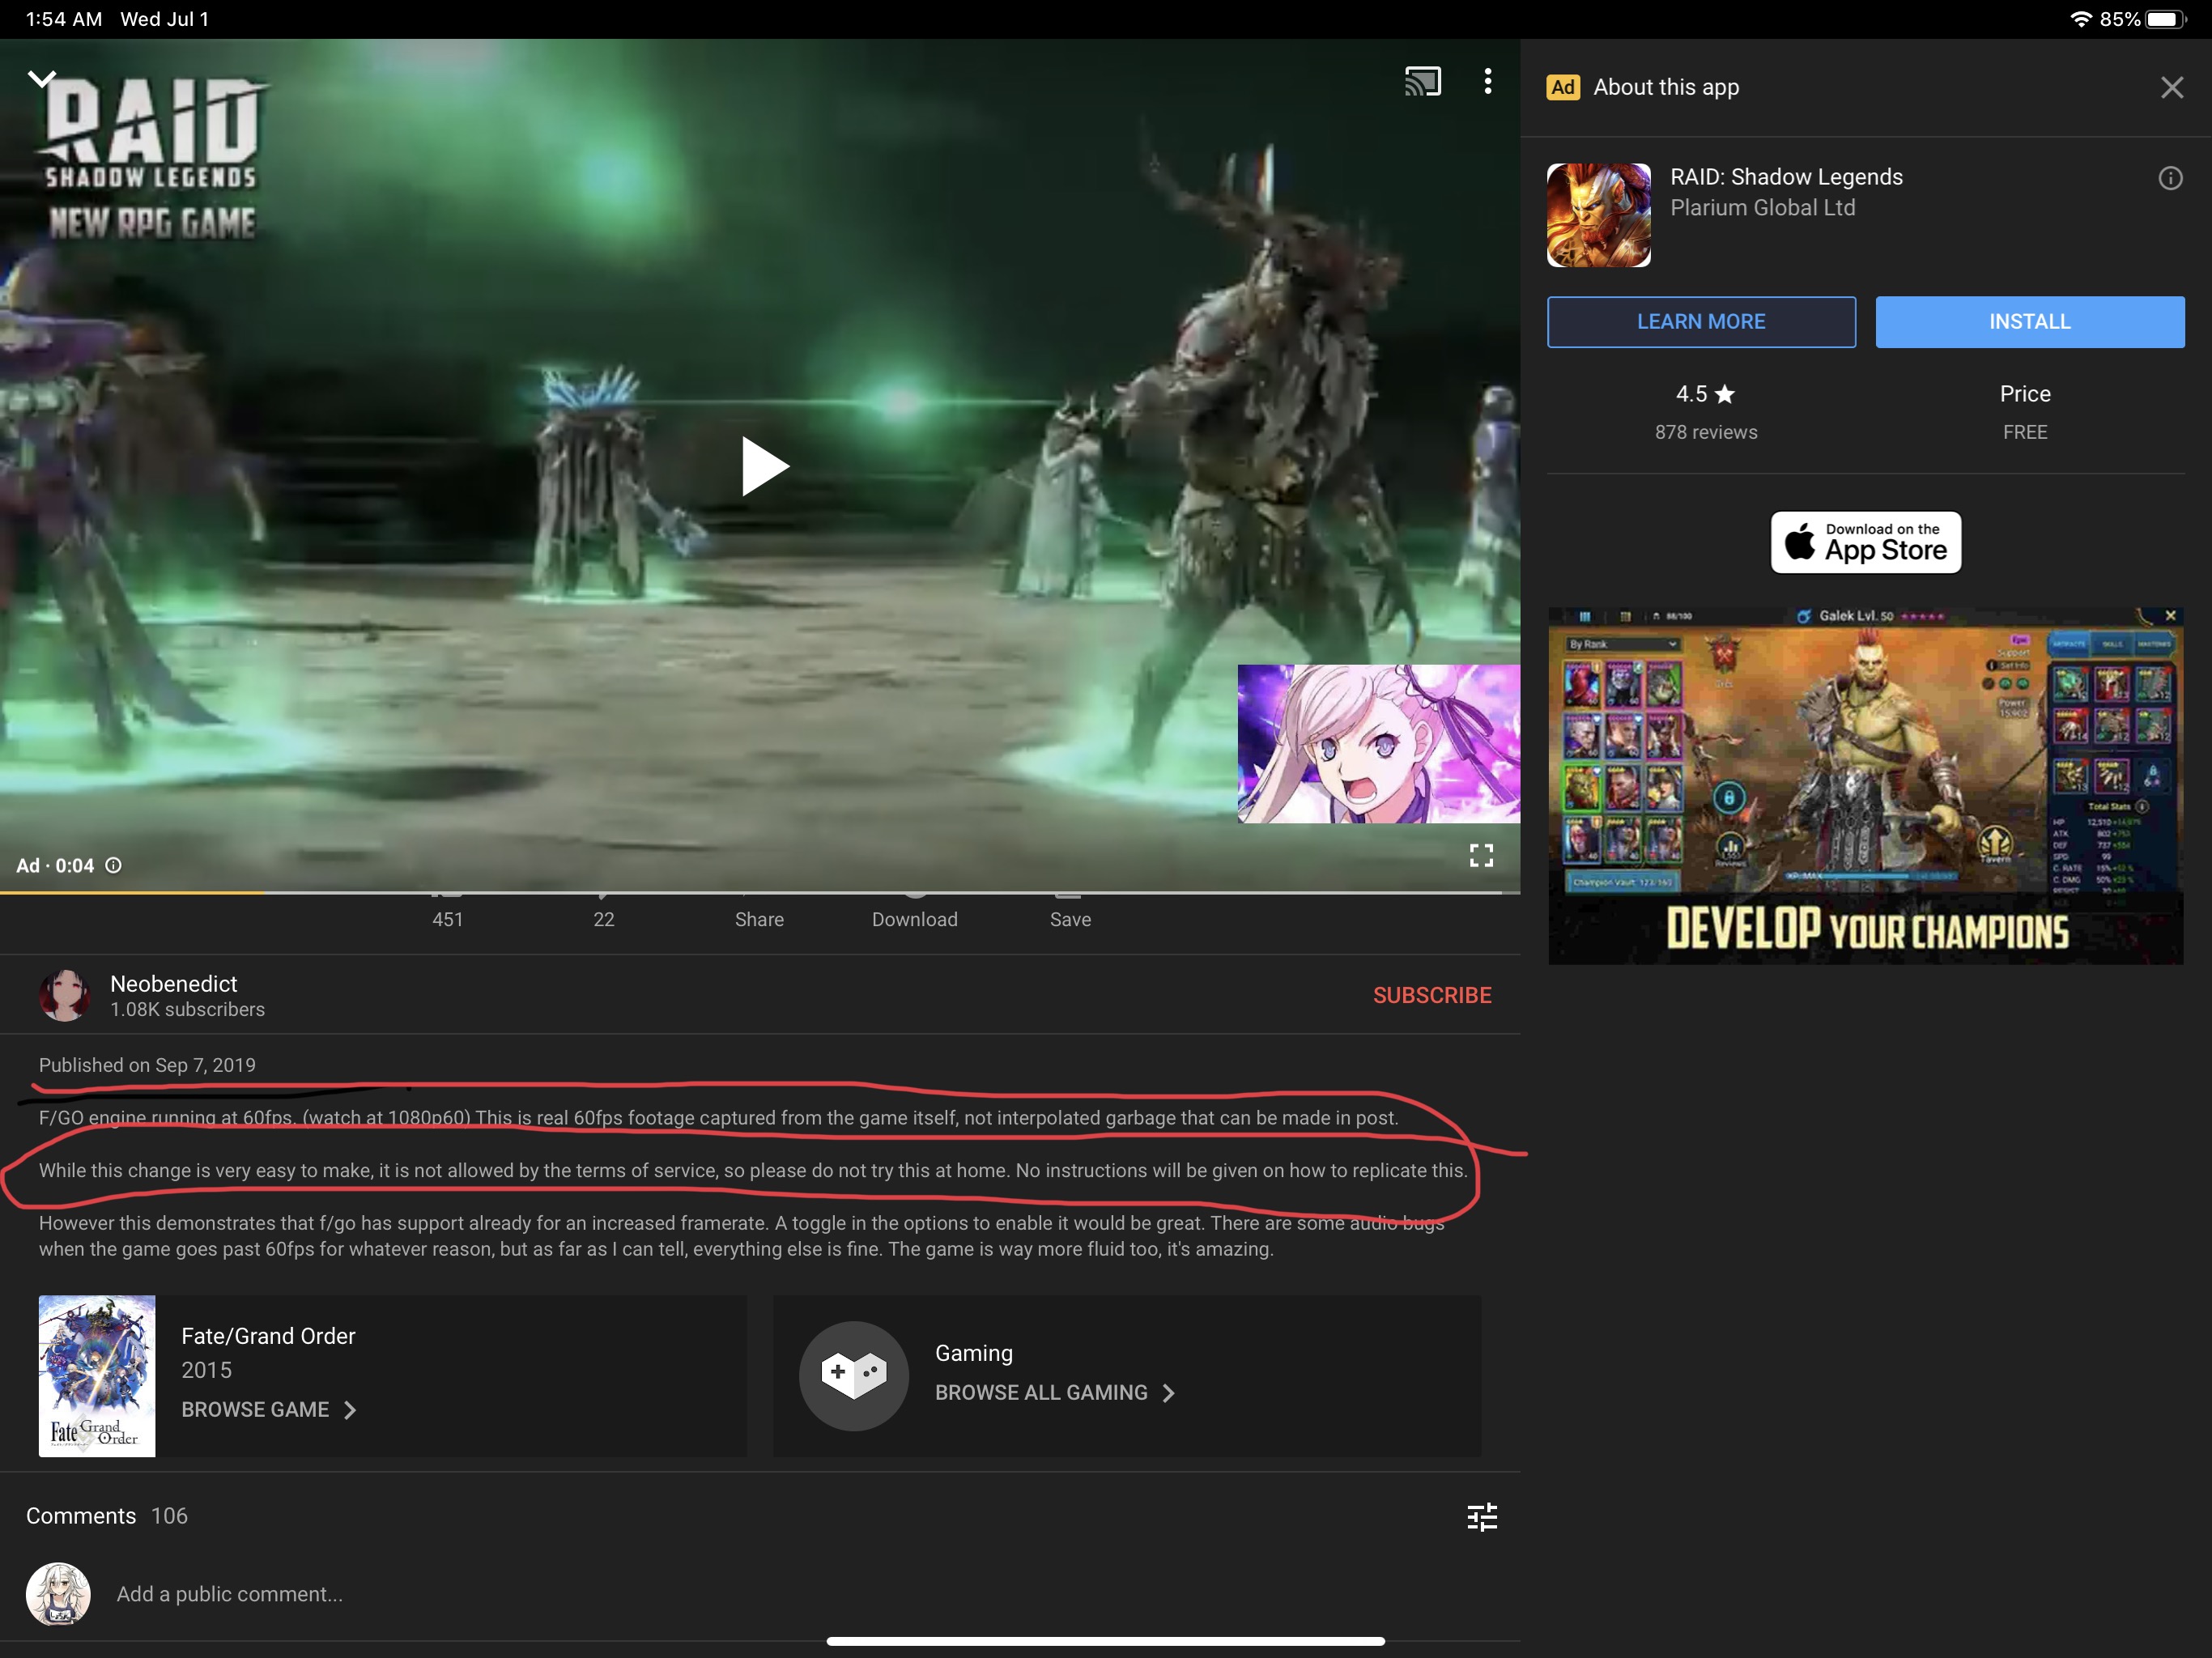2212x1658 pixels.
Task: Open the Develop Your Champions ad screenshot
Action: [x=1865, y=786]
